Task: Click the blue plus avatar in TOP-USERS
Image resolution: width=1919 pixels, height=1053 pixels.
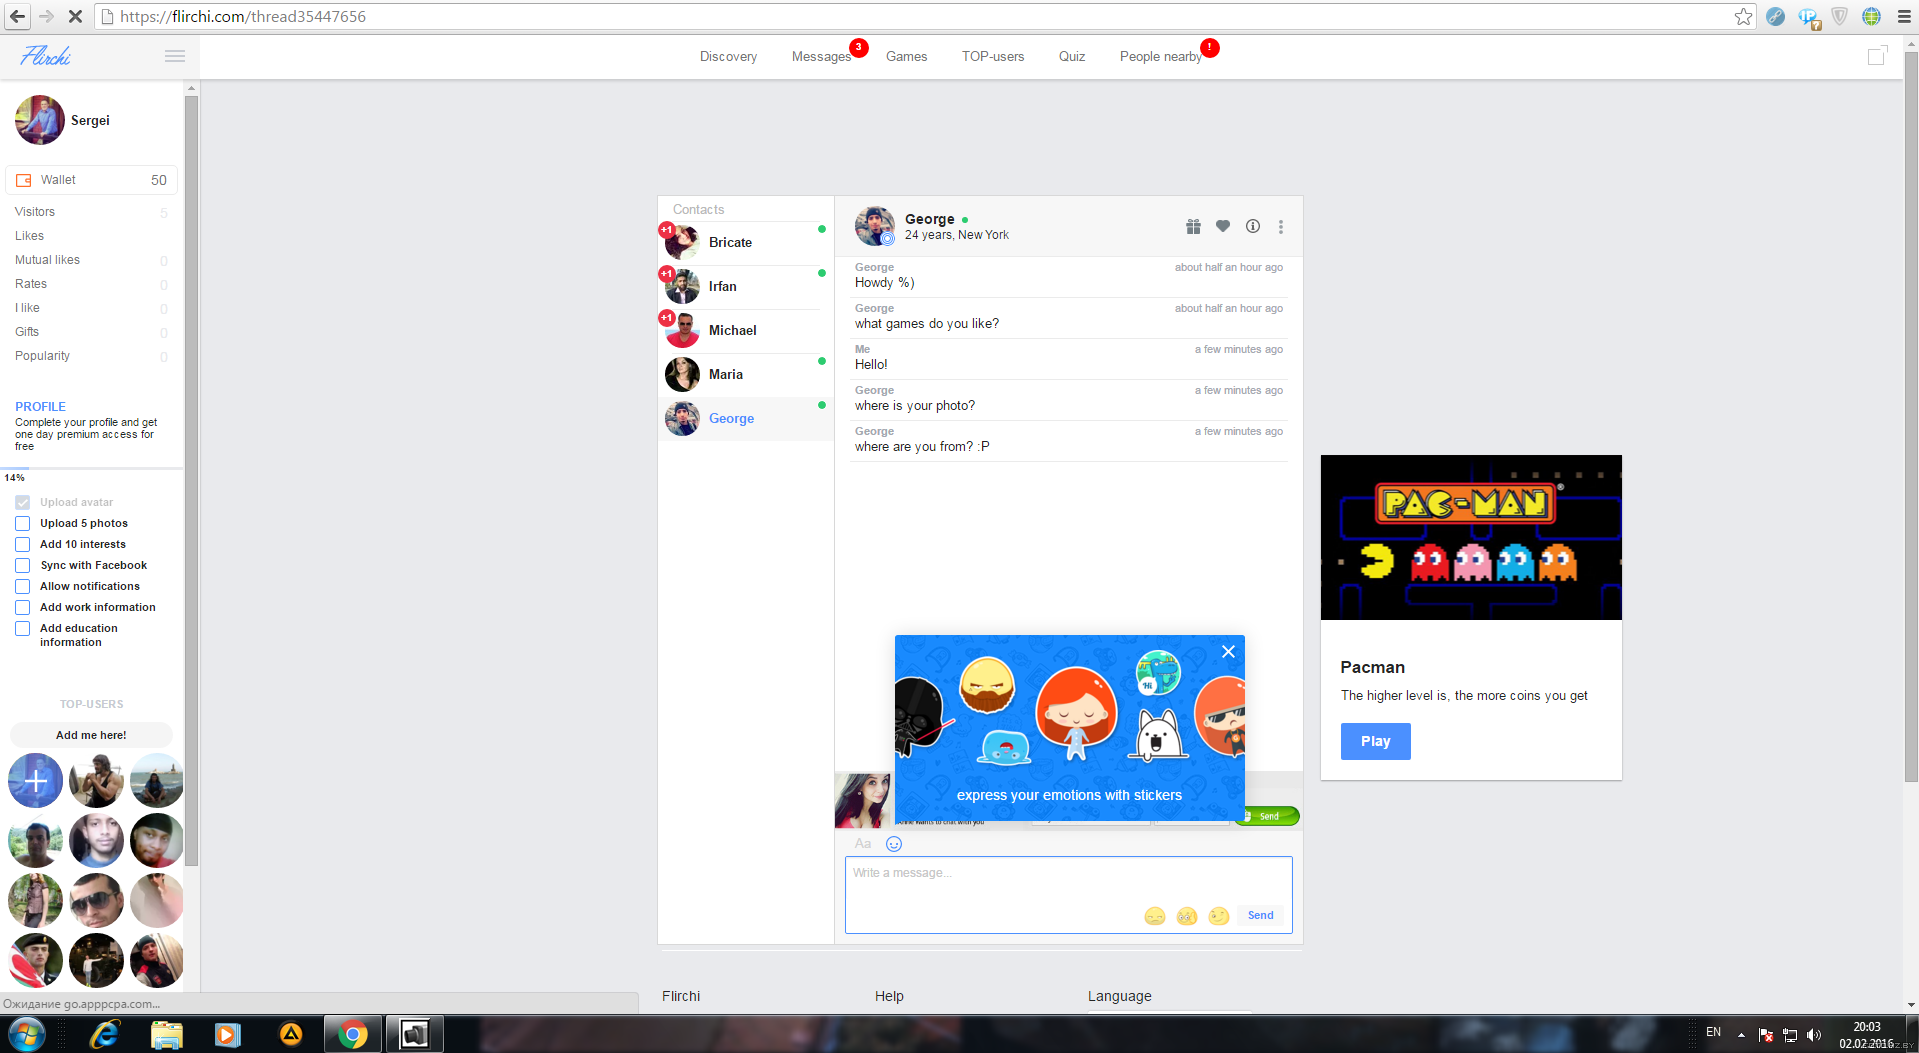Action: click(x=36, y=781)
